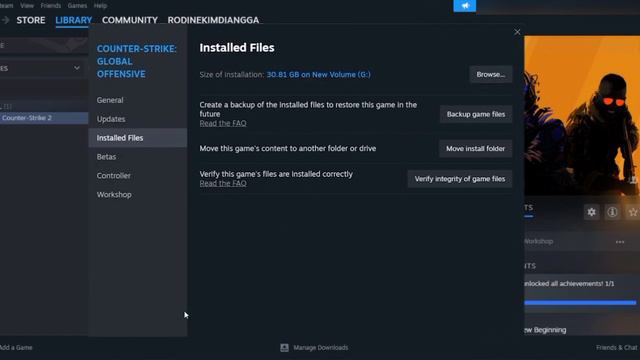Open the Workshop section in properties
640x360 pixels.
pos(138,195)
